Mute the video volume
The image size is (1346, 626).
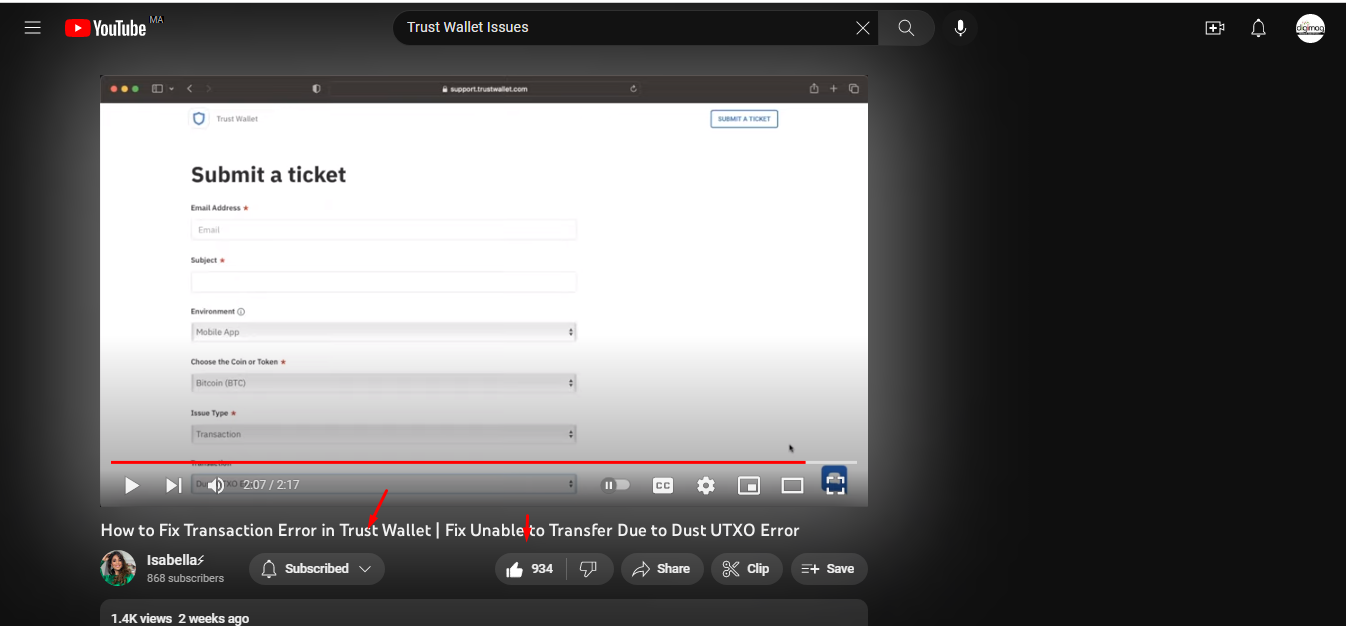tap(215, 485)
